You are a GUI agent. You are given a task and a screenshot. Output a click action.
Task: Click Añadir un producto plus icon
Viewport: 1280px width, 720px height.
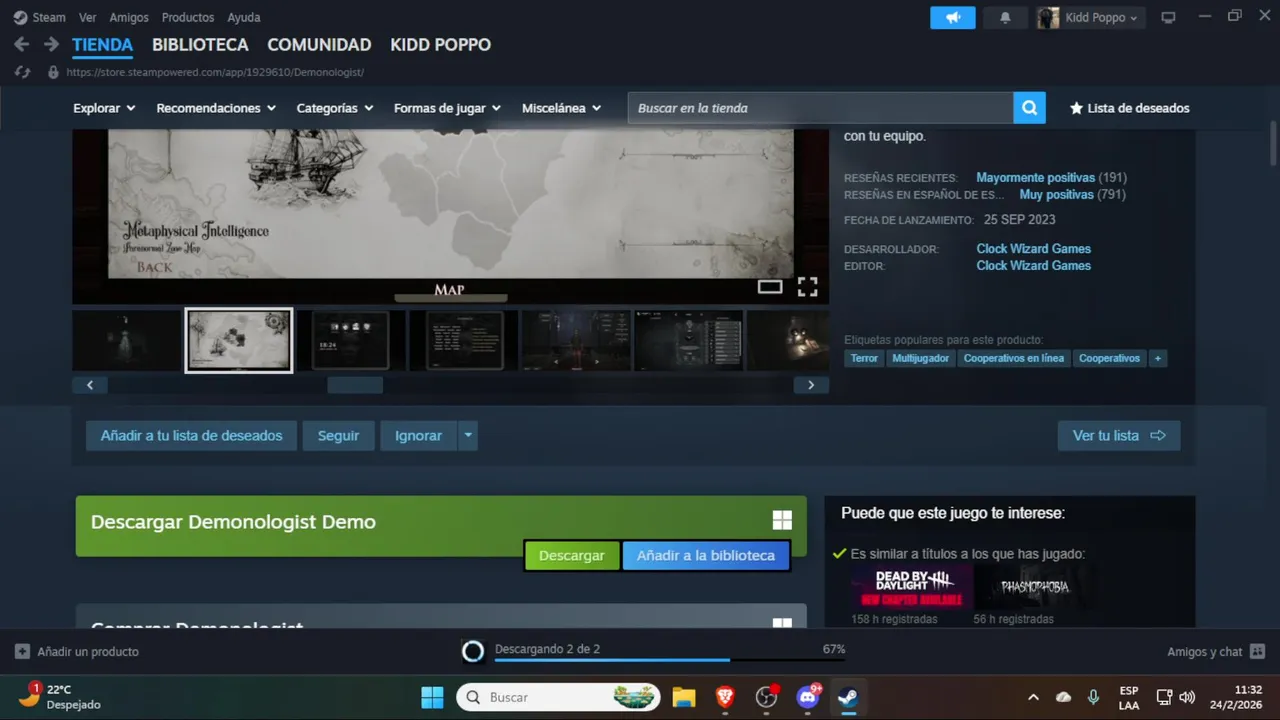22,652
